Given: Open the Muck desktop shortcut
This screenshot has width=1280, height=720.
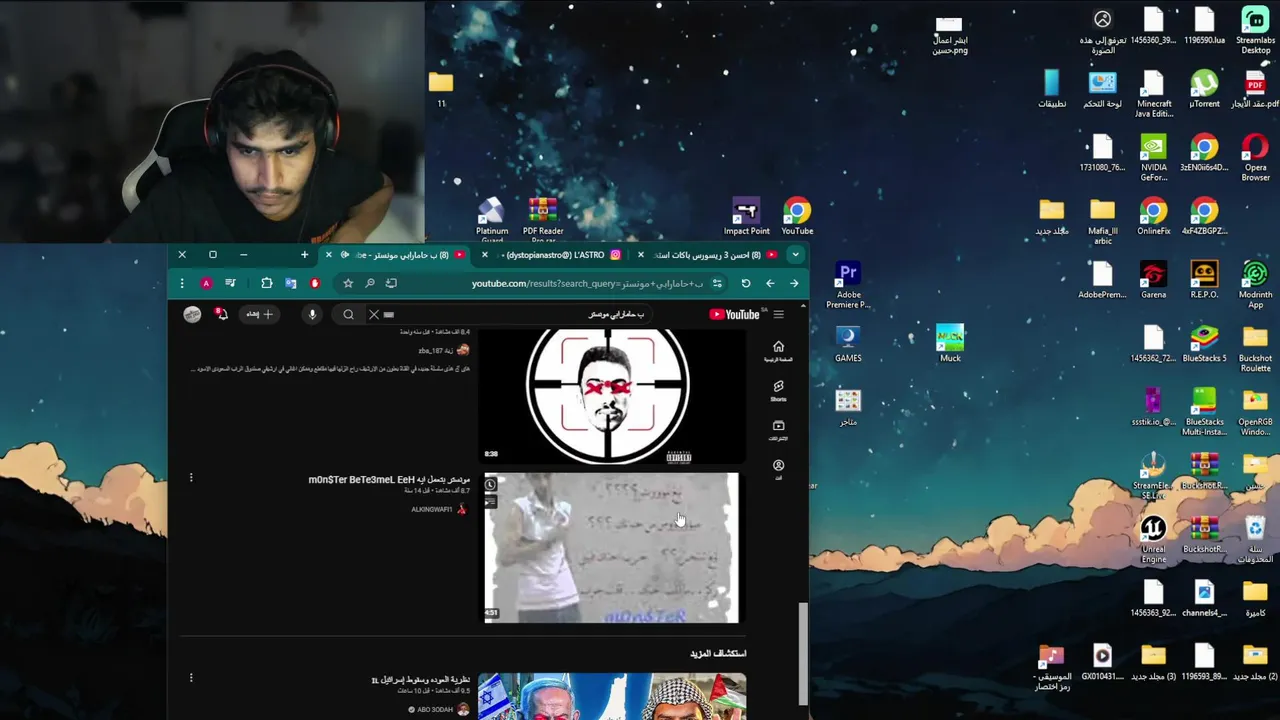Looking at the screenshot, I should (x=950, y=344).
